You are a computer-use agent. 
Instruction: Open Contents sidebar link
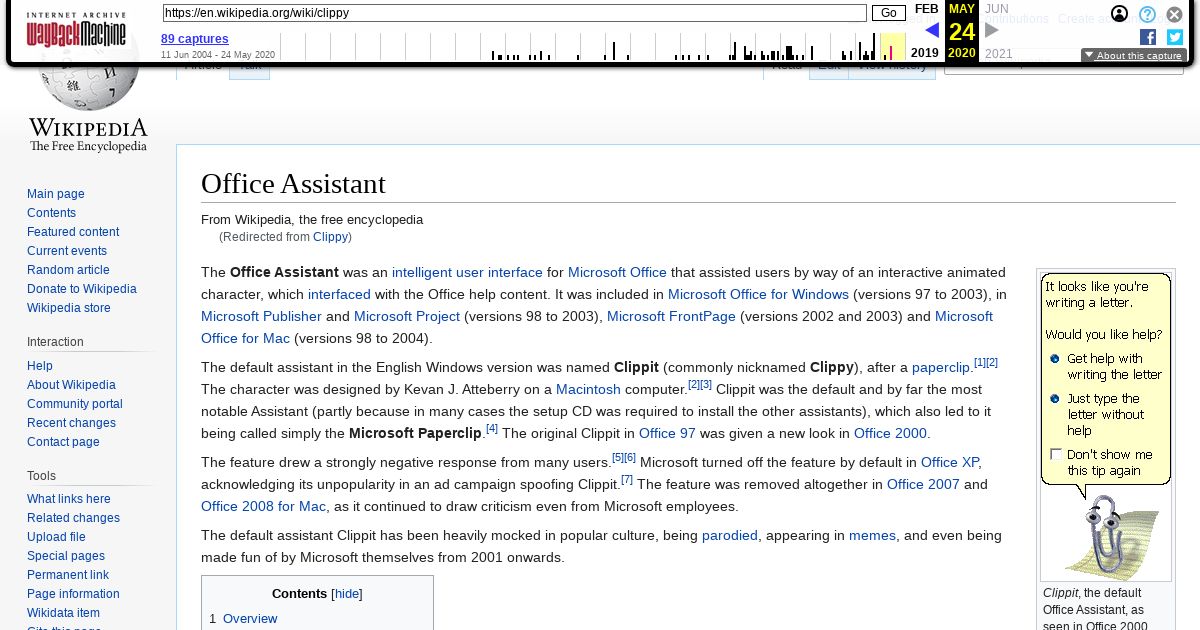[51, 213]
